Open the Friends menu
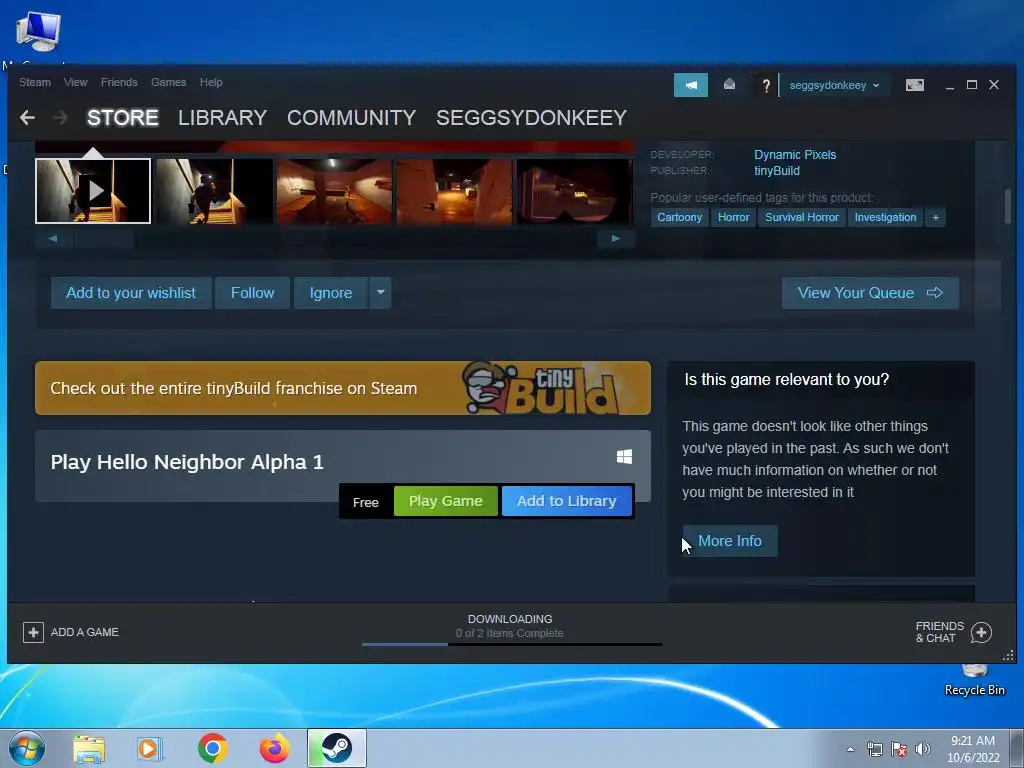 click(119, 82)
